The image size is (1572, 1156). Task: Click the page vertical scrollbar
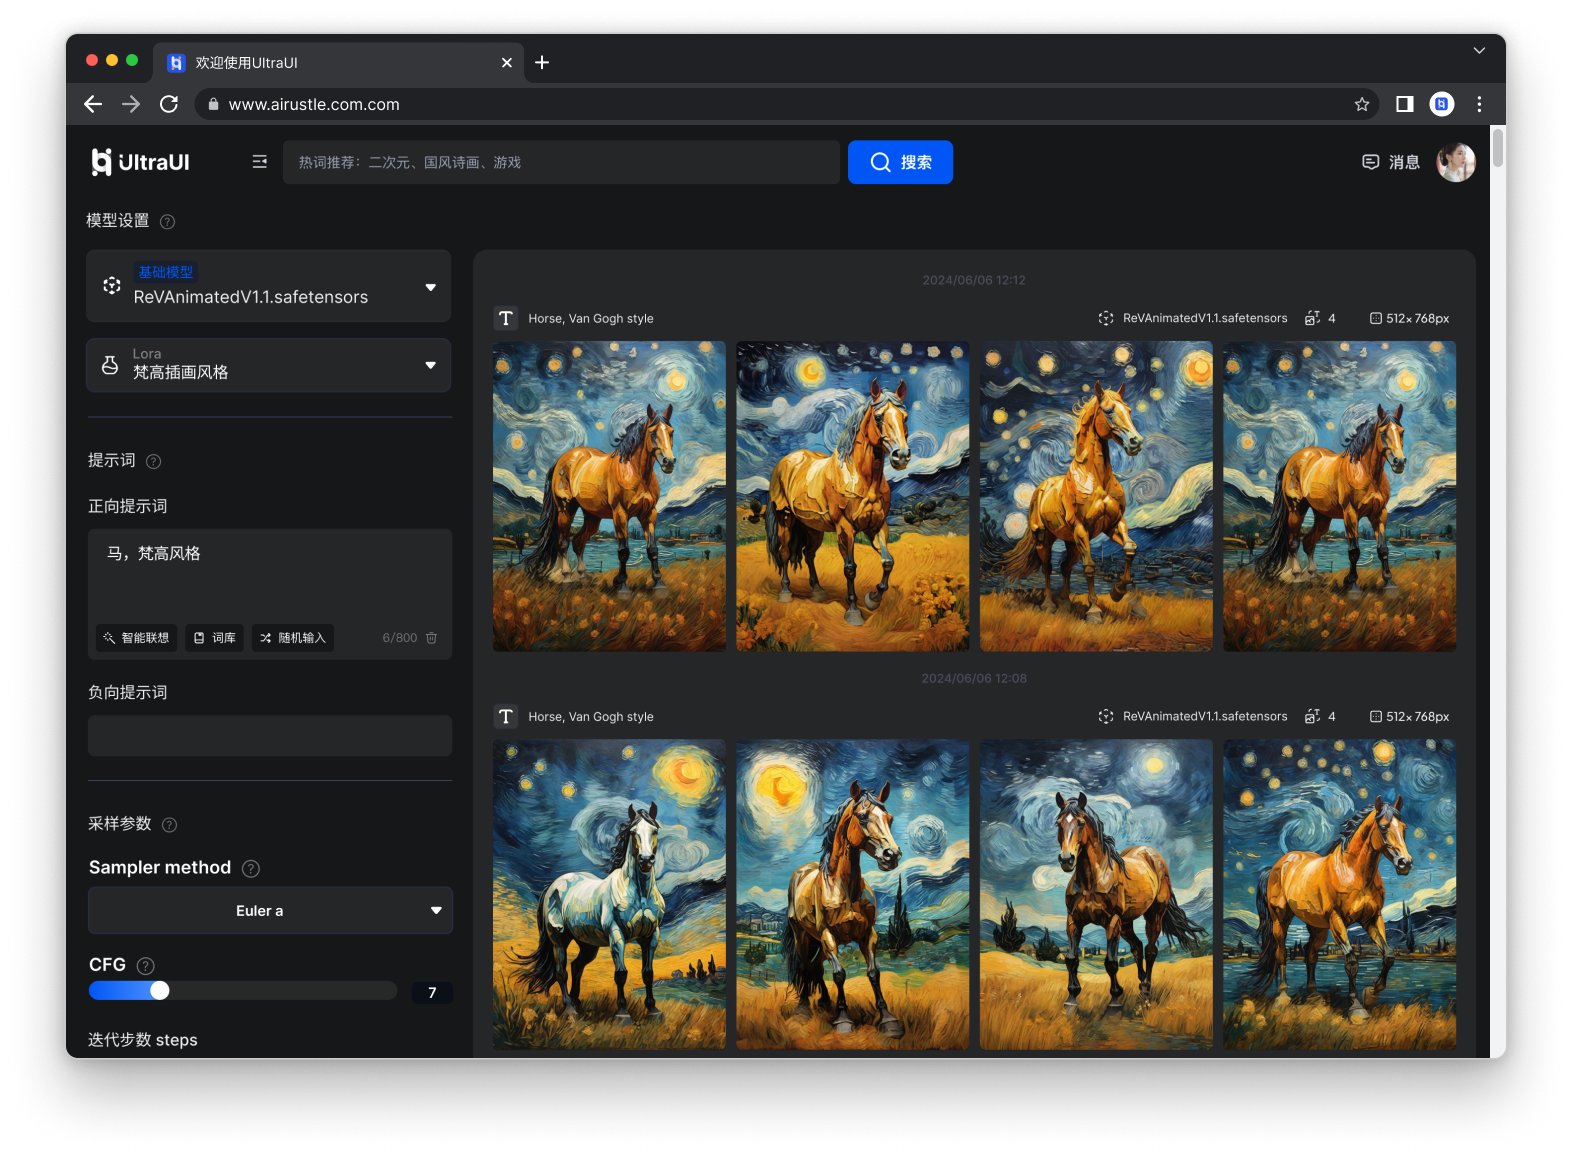1498,148
